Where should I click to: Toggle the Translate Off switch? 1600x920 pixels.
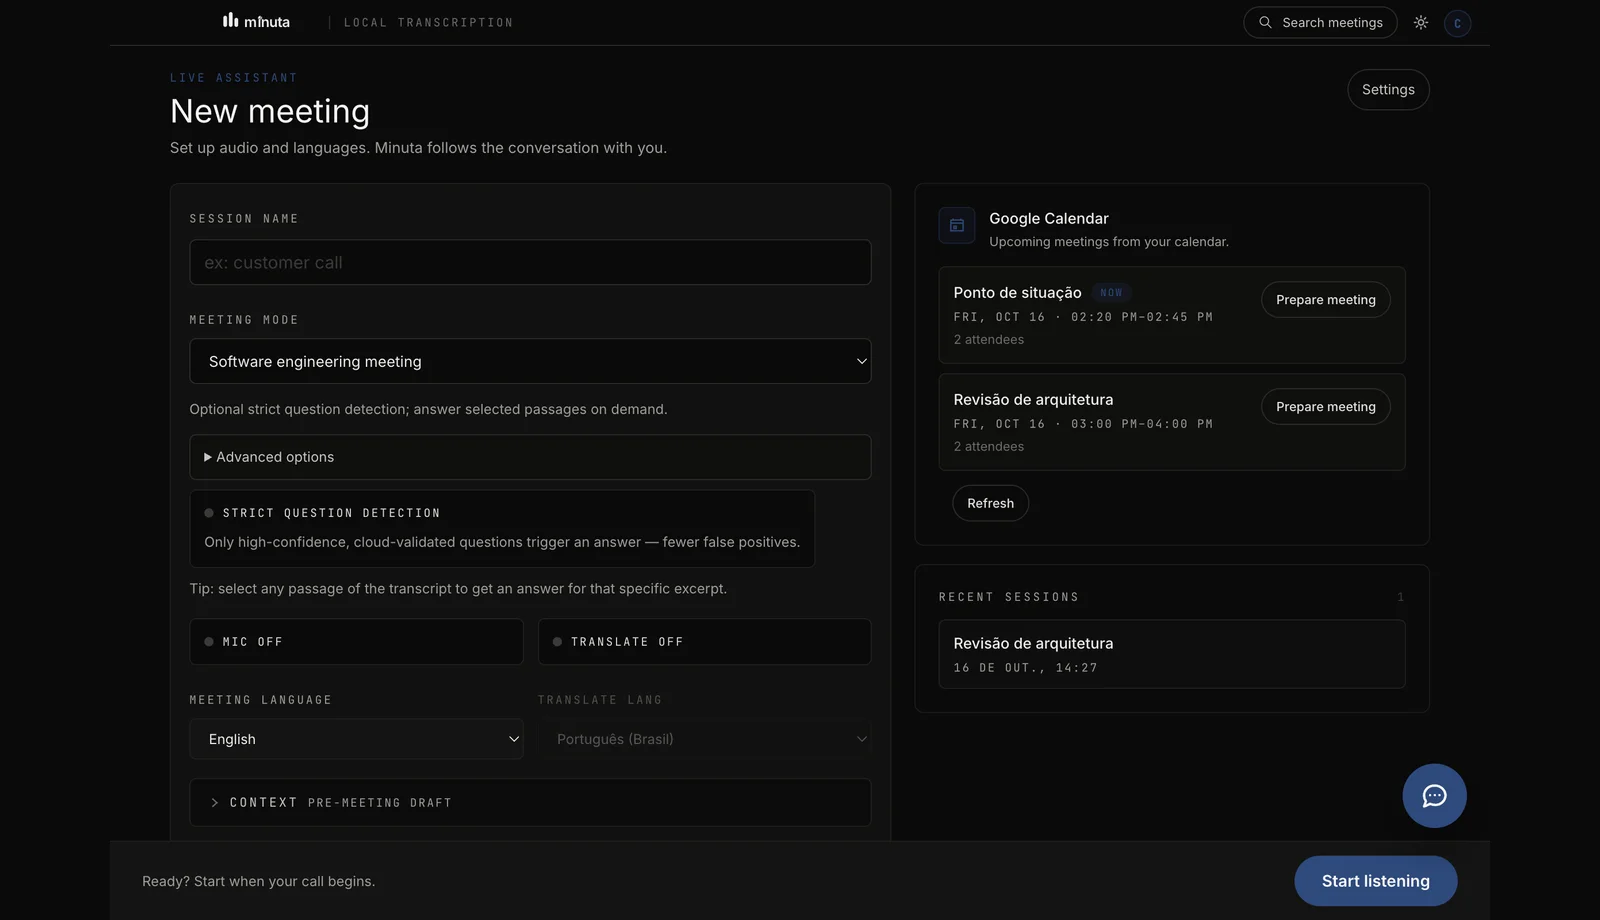(x=704, y=642)
